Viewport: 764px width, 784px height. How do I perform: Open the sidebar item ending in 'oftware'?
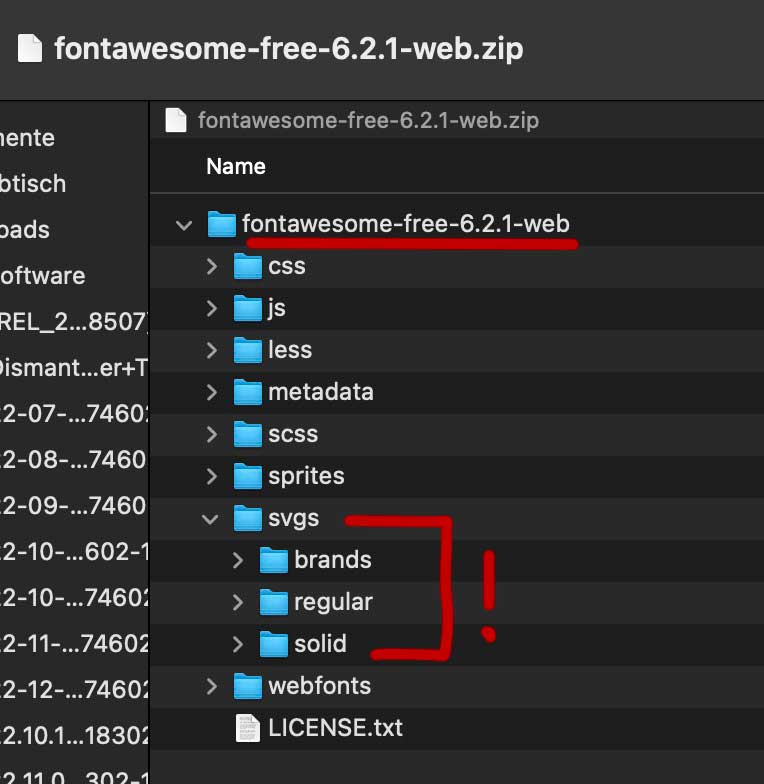pyautogui.click(x=43, y=276)
